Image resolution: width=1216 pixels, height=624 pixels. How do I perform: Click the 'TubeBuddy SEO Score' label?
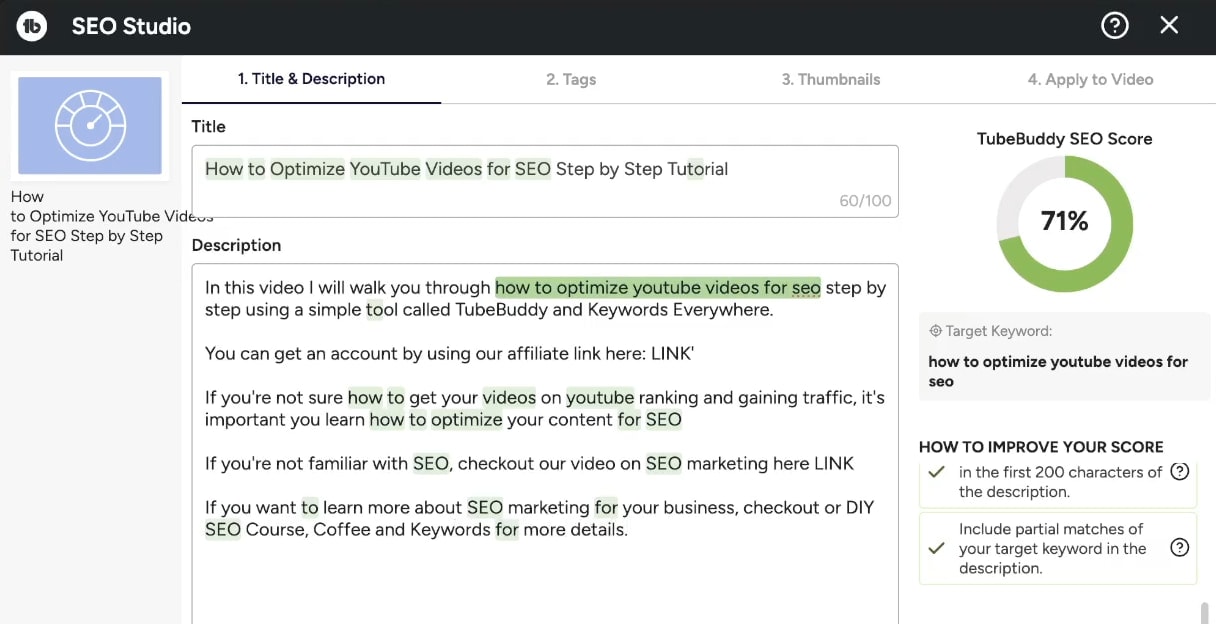pos(1064,139)
